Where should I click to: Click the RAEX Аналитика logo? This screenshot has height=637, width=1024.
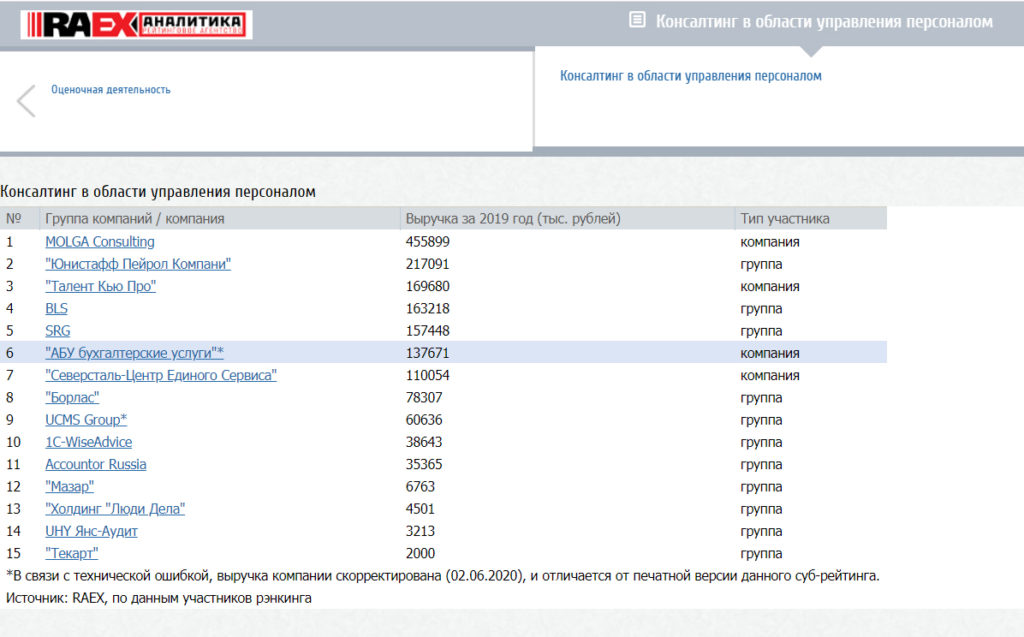tap(136, 24)
